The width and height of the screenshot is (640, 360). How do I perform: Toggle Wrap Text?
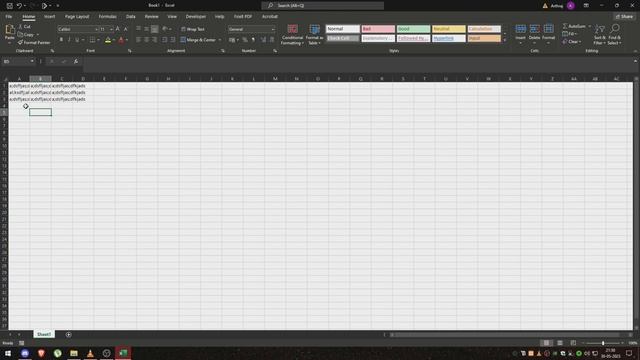193,29
